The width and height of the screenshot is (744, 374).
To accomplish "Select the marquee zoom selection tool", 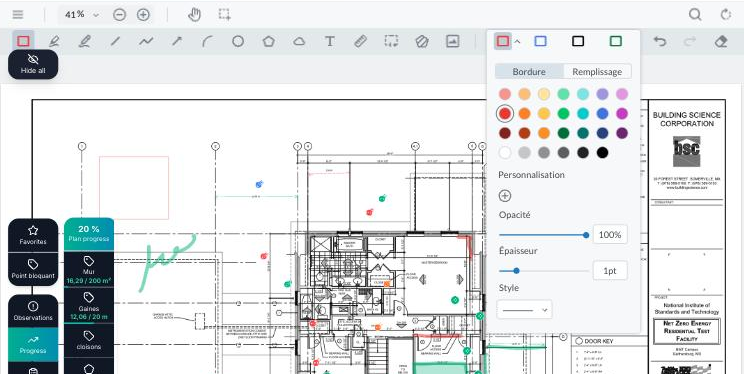I will tap(224, 15).
